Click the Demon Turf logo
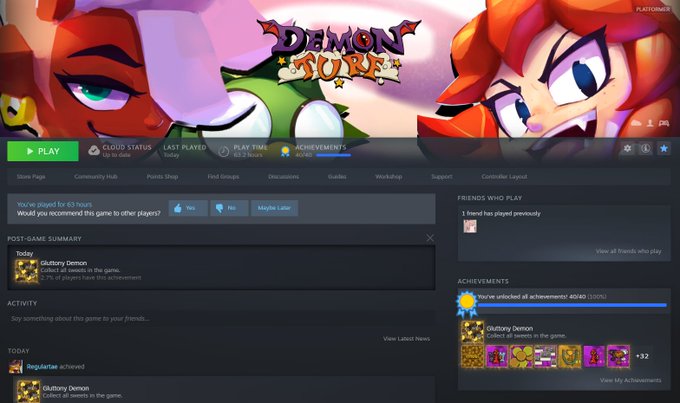Viewport: 680px width, 403px height. [339, 52]
